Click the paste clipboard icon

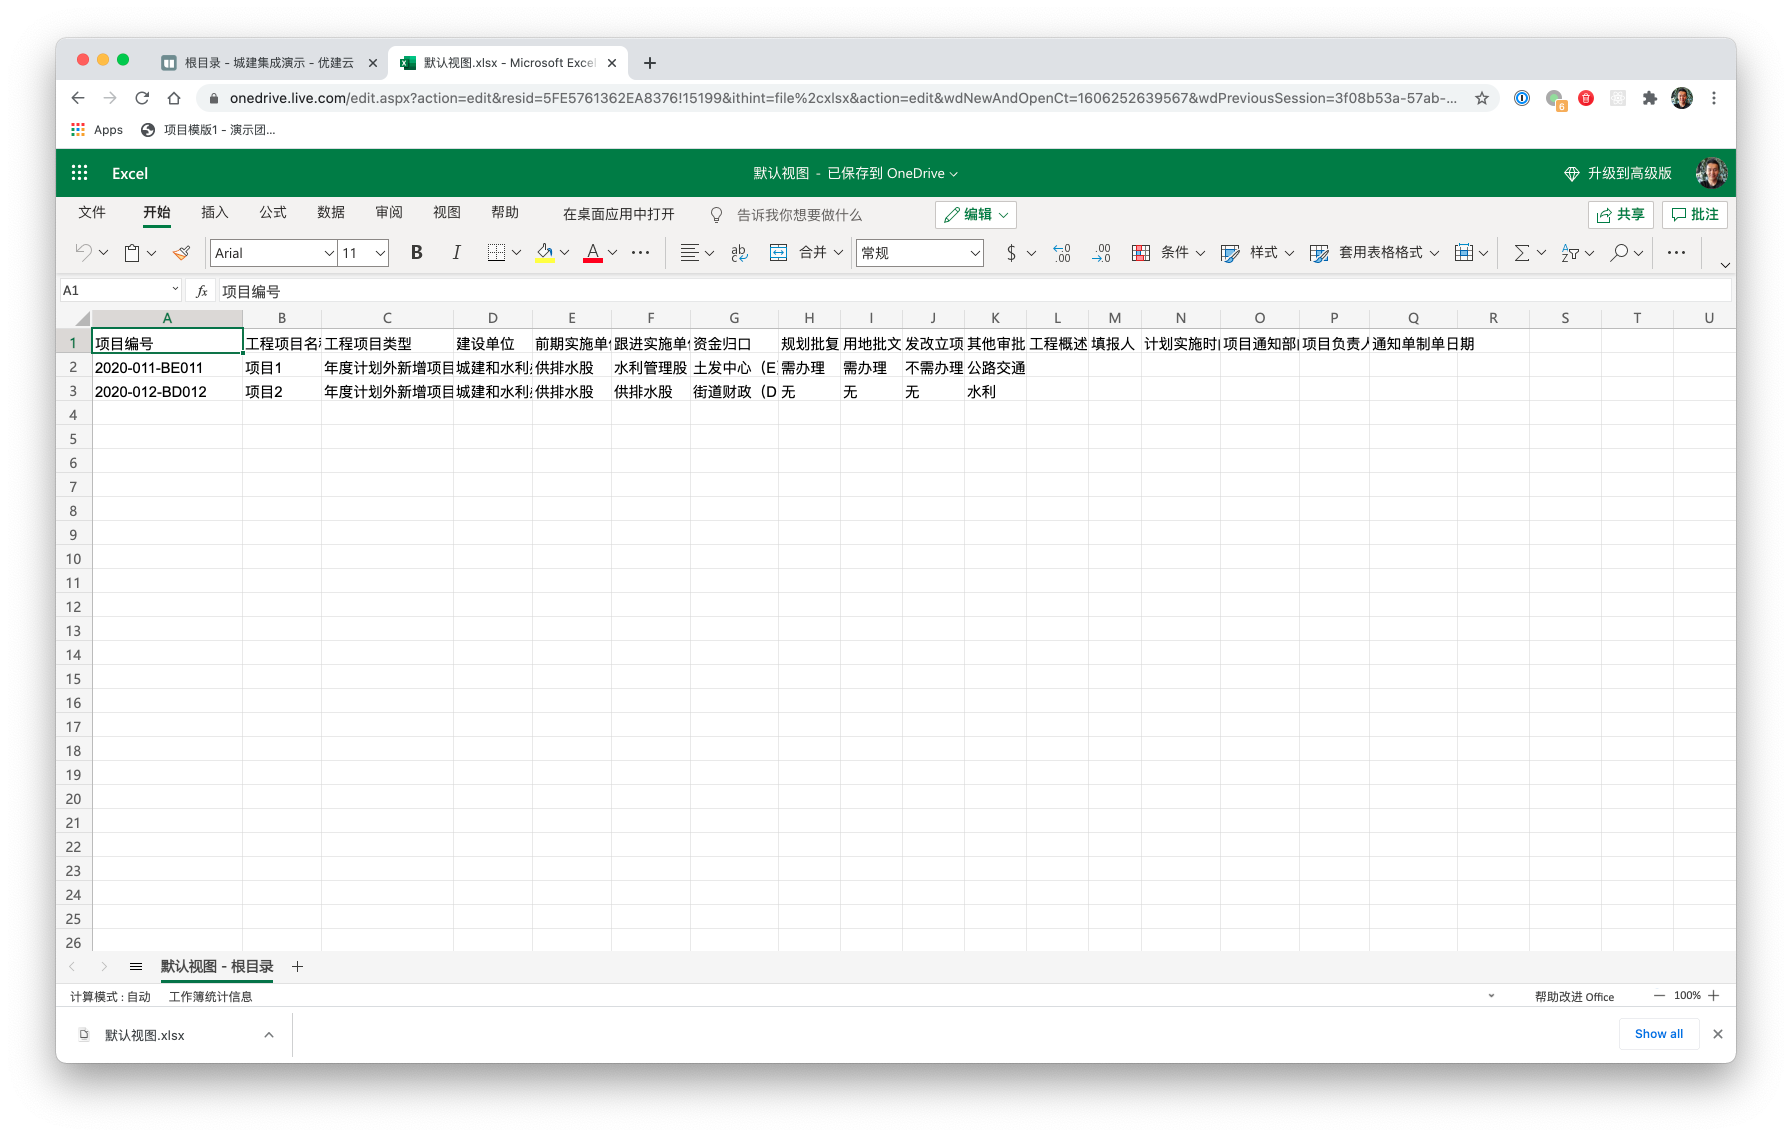tap(132, 253)
